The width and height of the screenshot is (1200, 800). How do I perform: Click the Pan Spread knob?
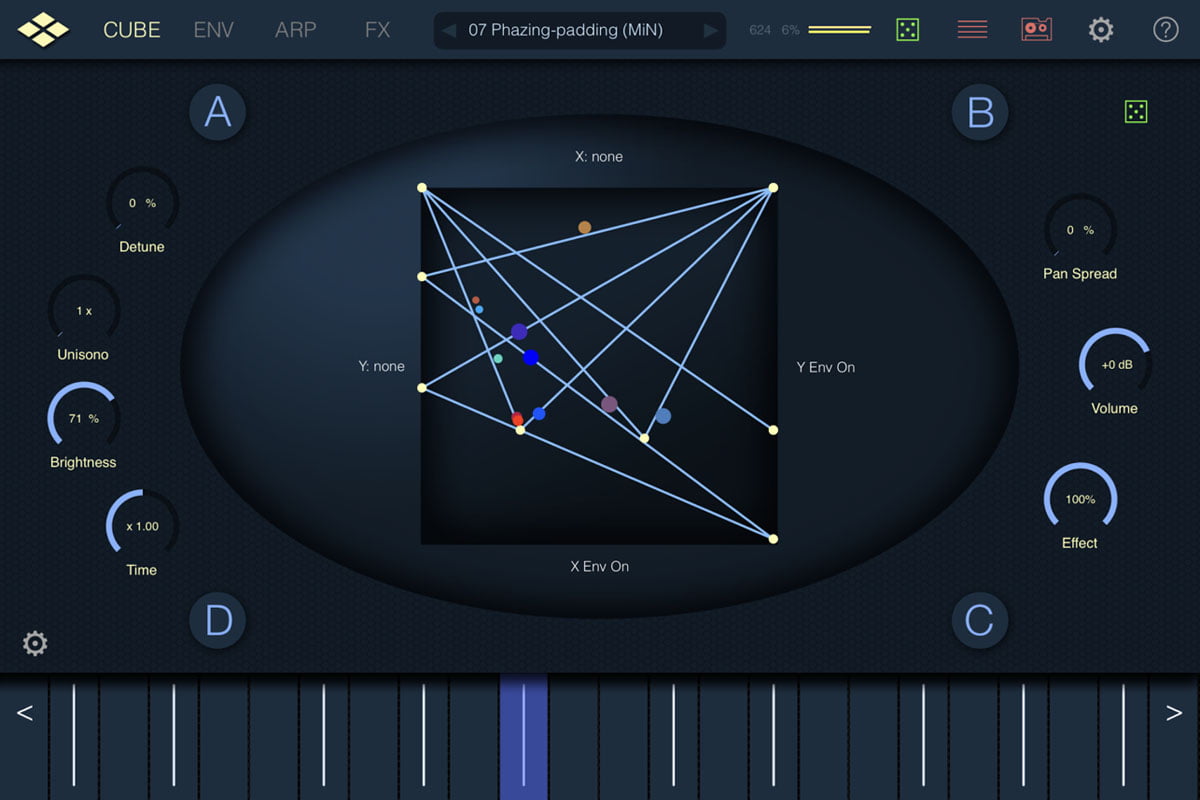(1080, 230)
